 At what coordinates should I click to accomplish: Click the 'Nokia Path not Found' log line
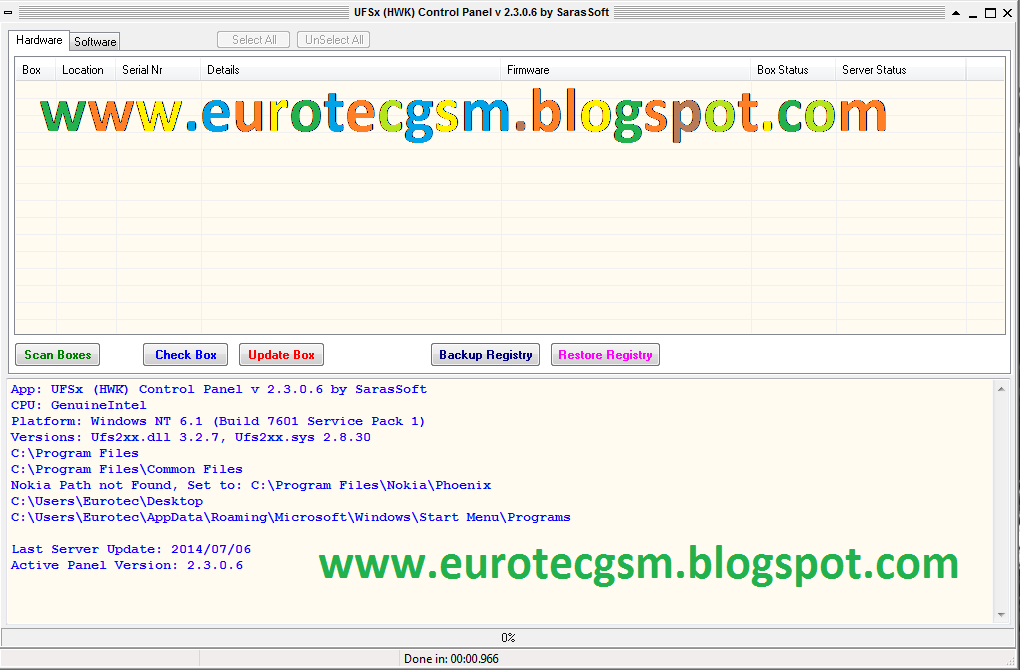coord(251,485)
